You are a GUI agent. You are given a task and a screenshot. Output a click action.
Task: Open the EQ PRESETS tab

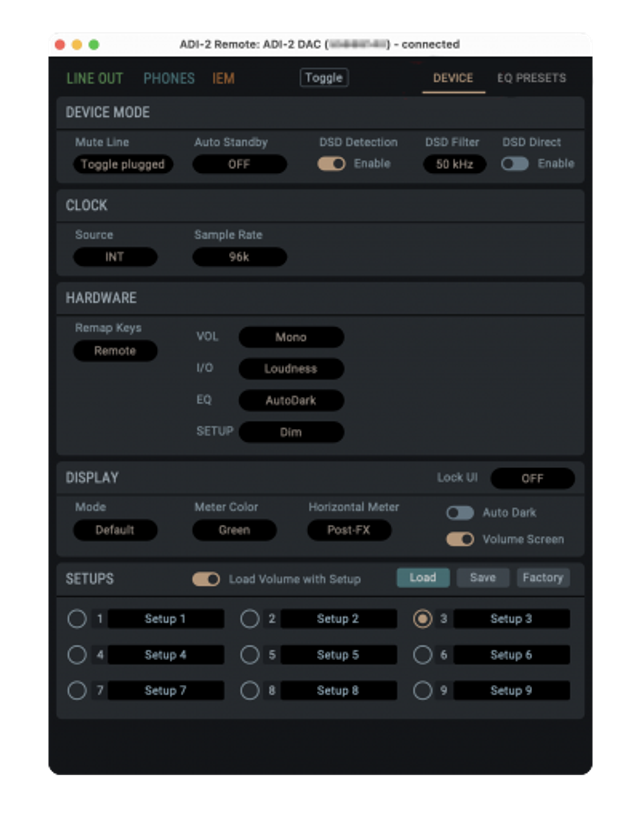tap(532, 78)
